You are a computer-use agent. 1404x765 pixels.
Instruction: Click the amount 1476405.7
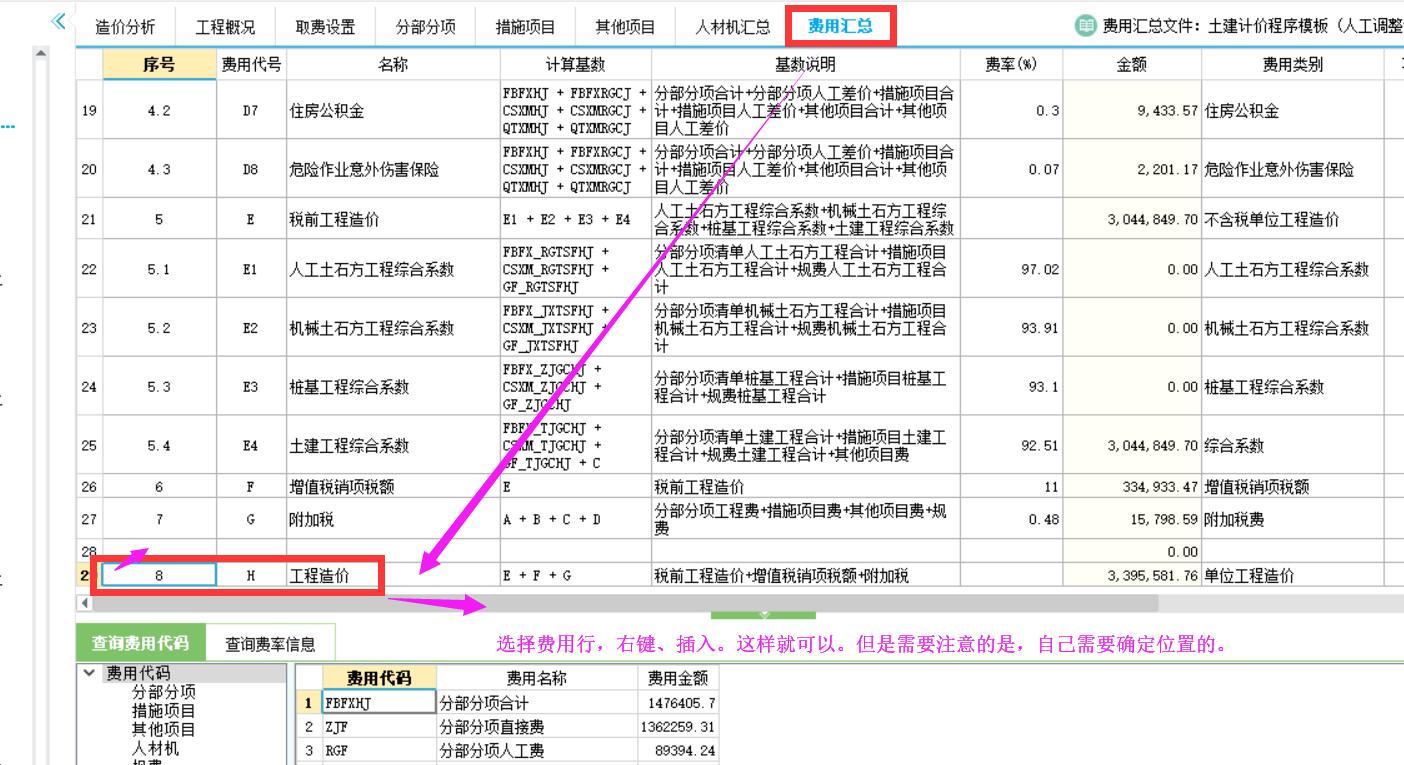click(x=677, y=703)
